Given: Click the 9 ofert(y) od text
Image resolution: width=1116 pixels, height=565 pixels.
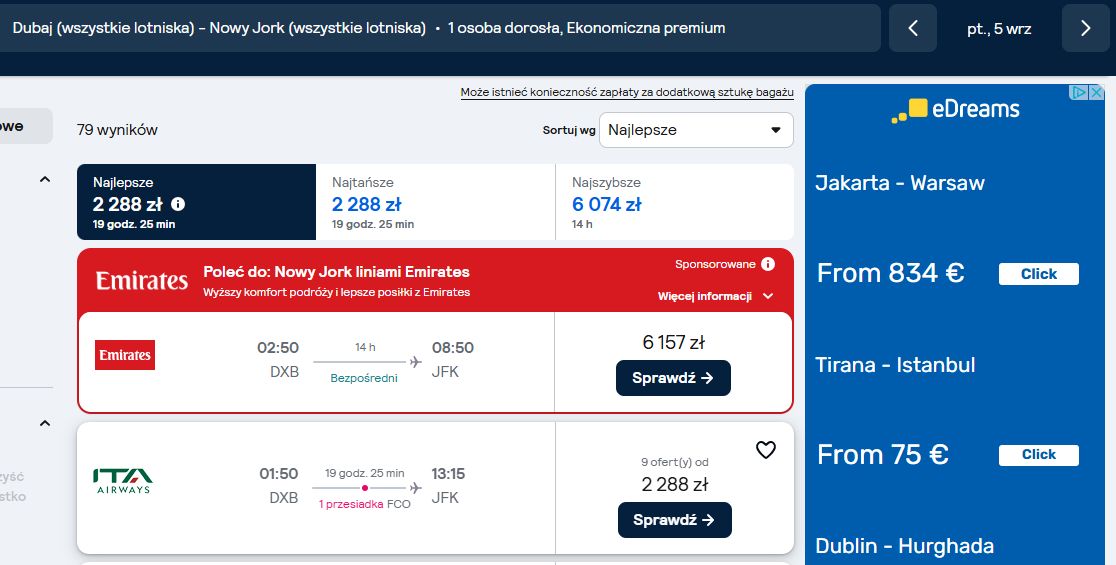Looking at the screenshot, I should [x=675, y=463].
